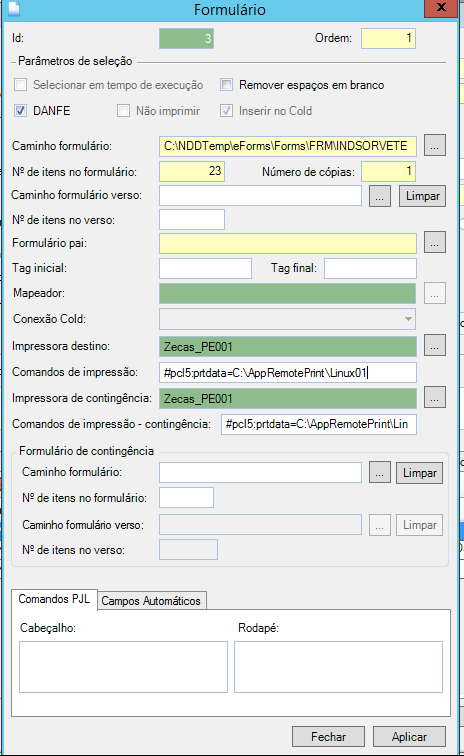Switch to the Campos Automáticos tab

(x=151, y=601)
